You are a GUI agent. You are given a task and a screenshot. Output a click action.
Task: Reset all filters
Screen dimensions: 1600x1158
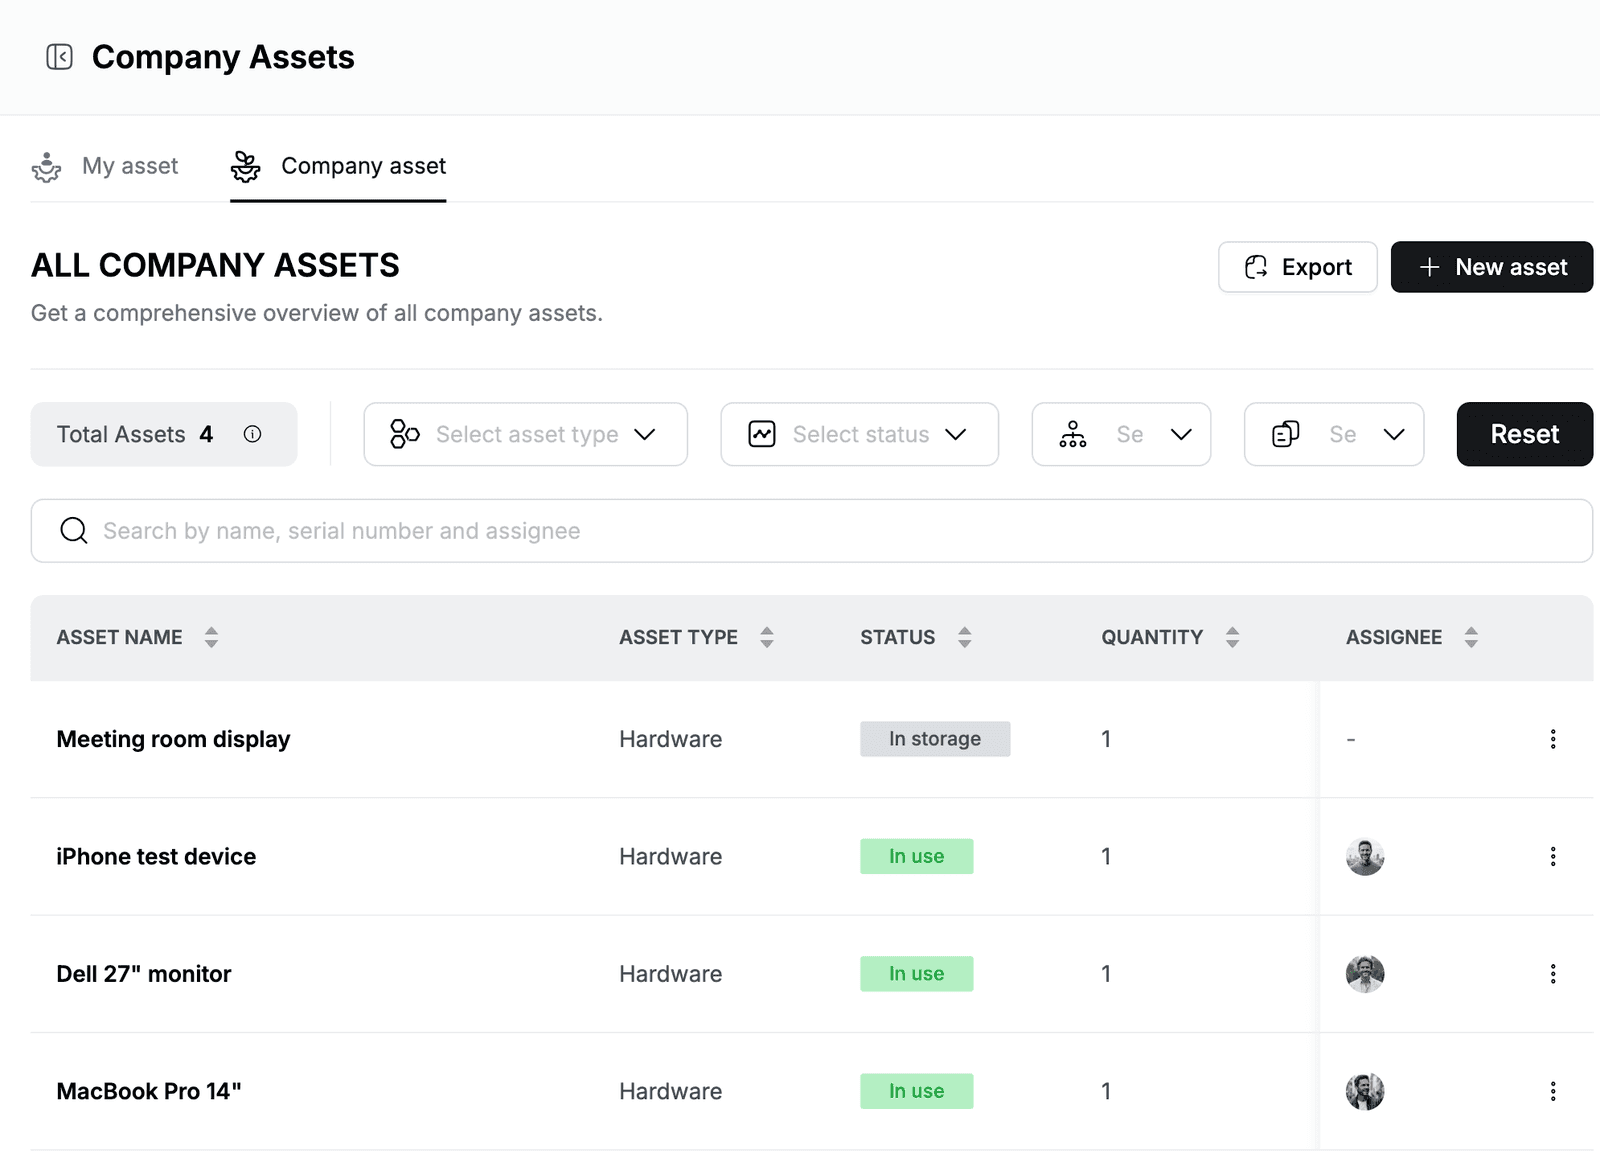coord(1524,434)
